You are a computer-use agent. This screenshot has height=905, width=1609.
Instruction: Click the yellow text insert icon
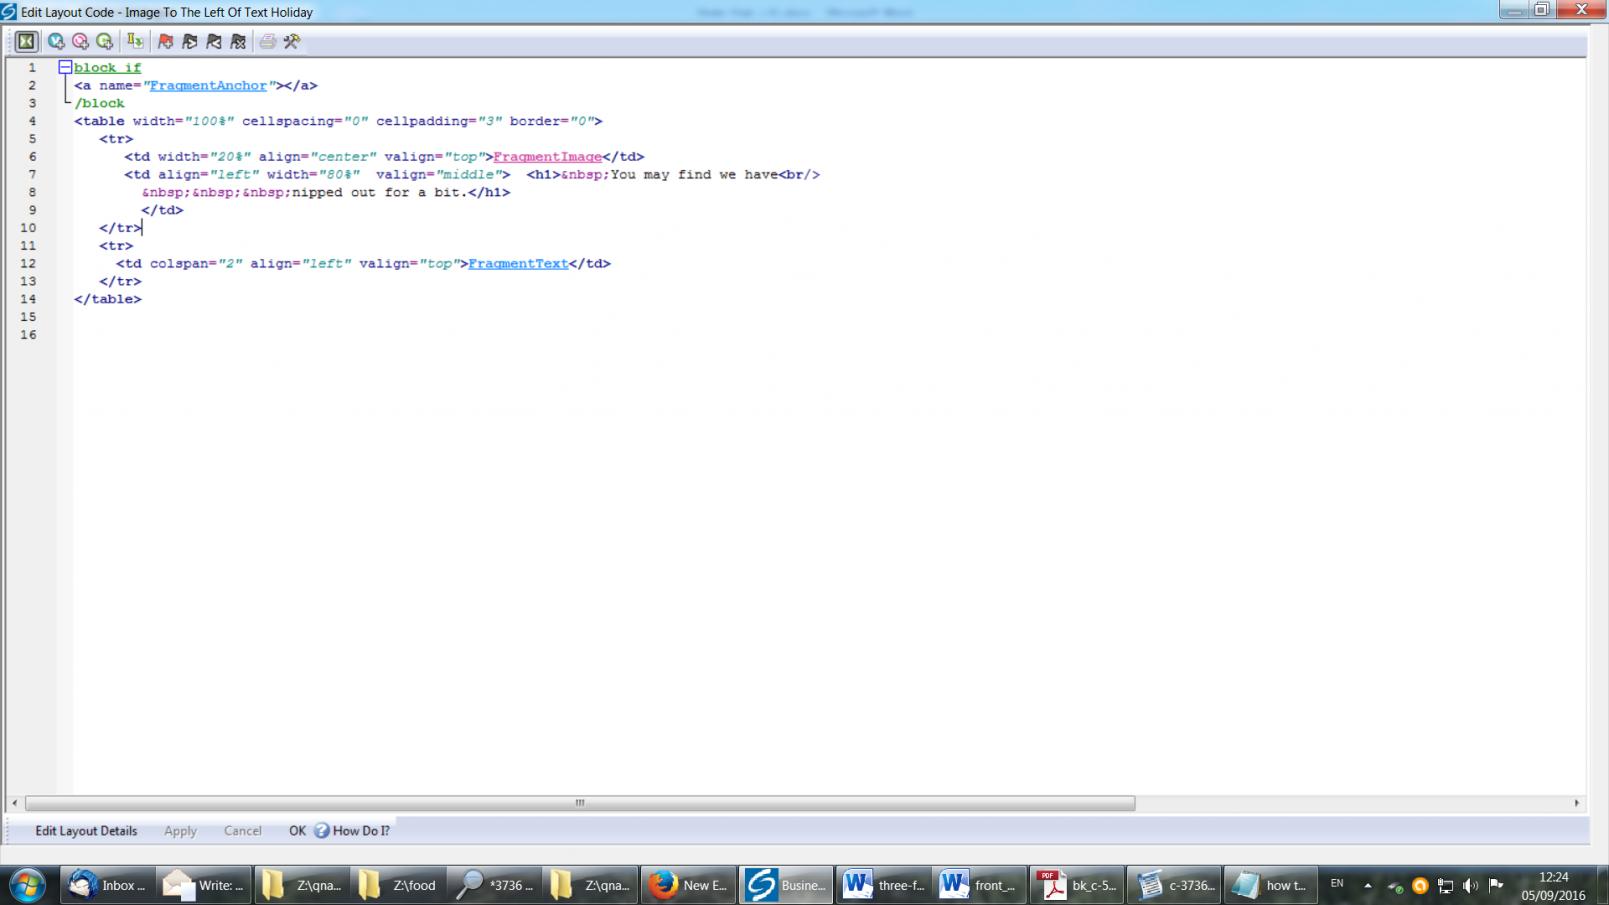(134, 41)
